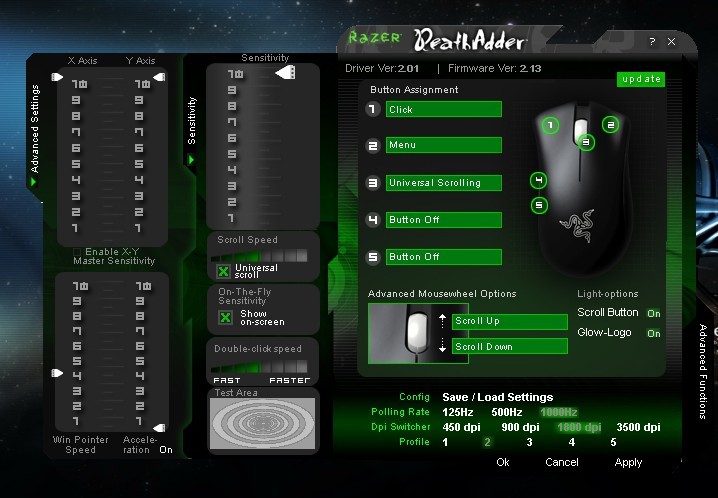Click the green circle 1 marker on mouse image
The width and height of the screenshot is (718, 498).
point(550,125)
